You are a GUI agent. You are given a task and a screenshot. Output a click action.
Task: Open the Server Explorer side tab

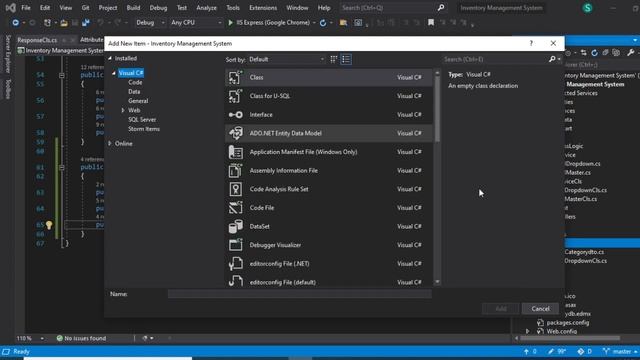8,54
